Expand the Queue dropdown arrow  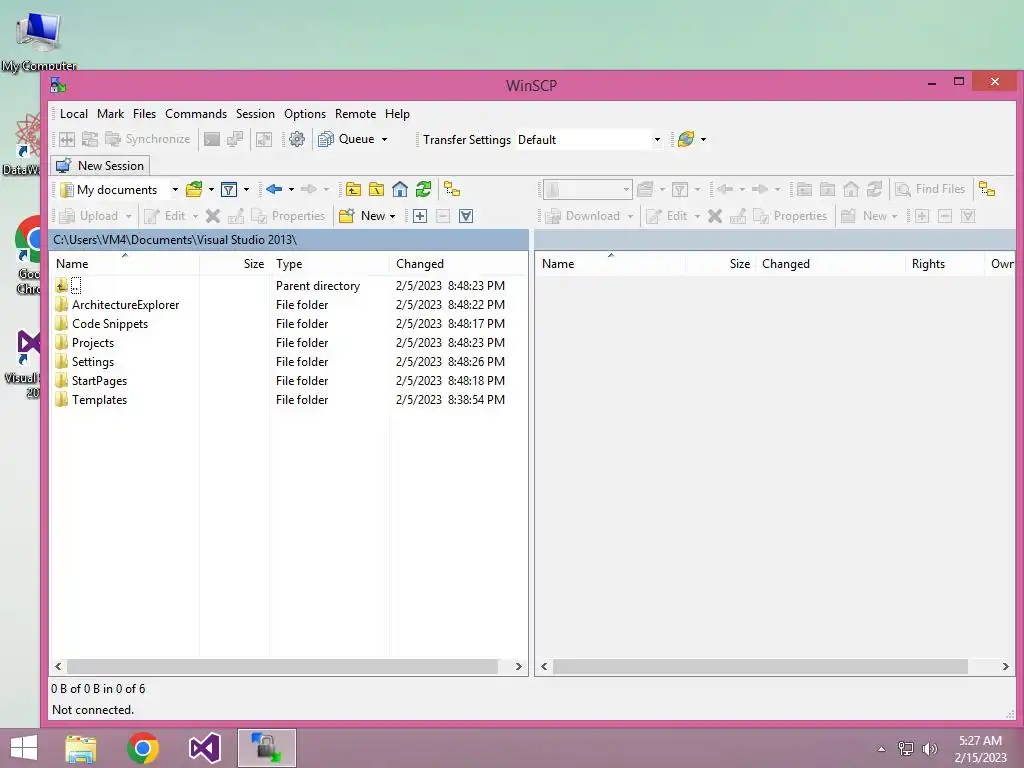385,139
